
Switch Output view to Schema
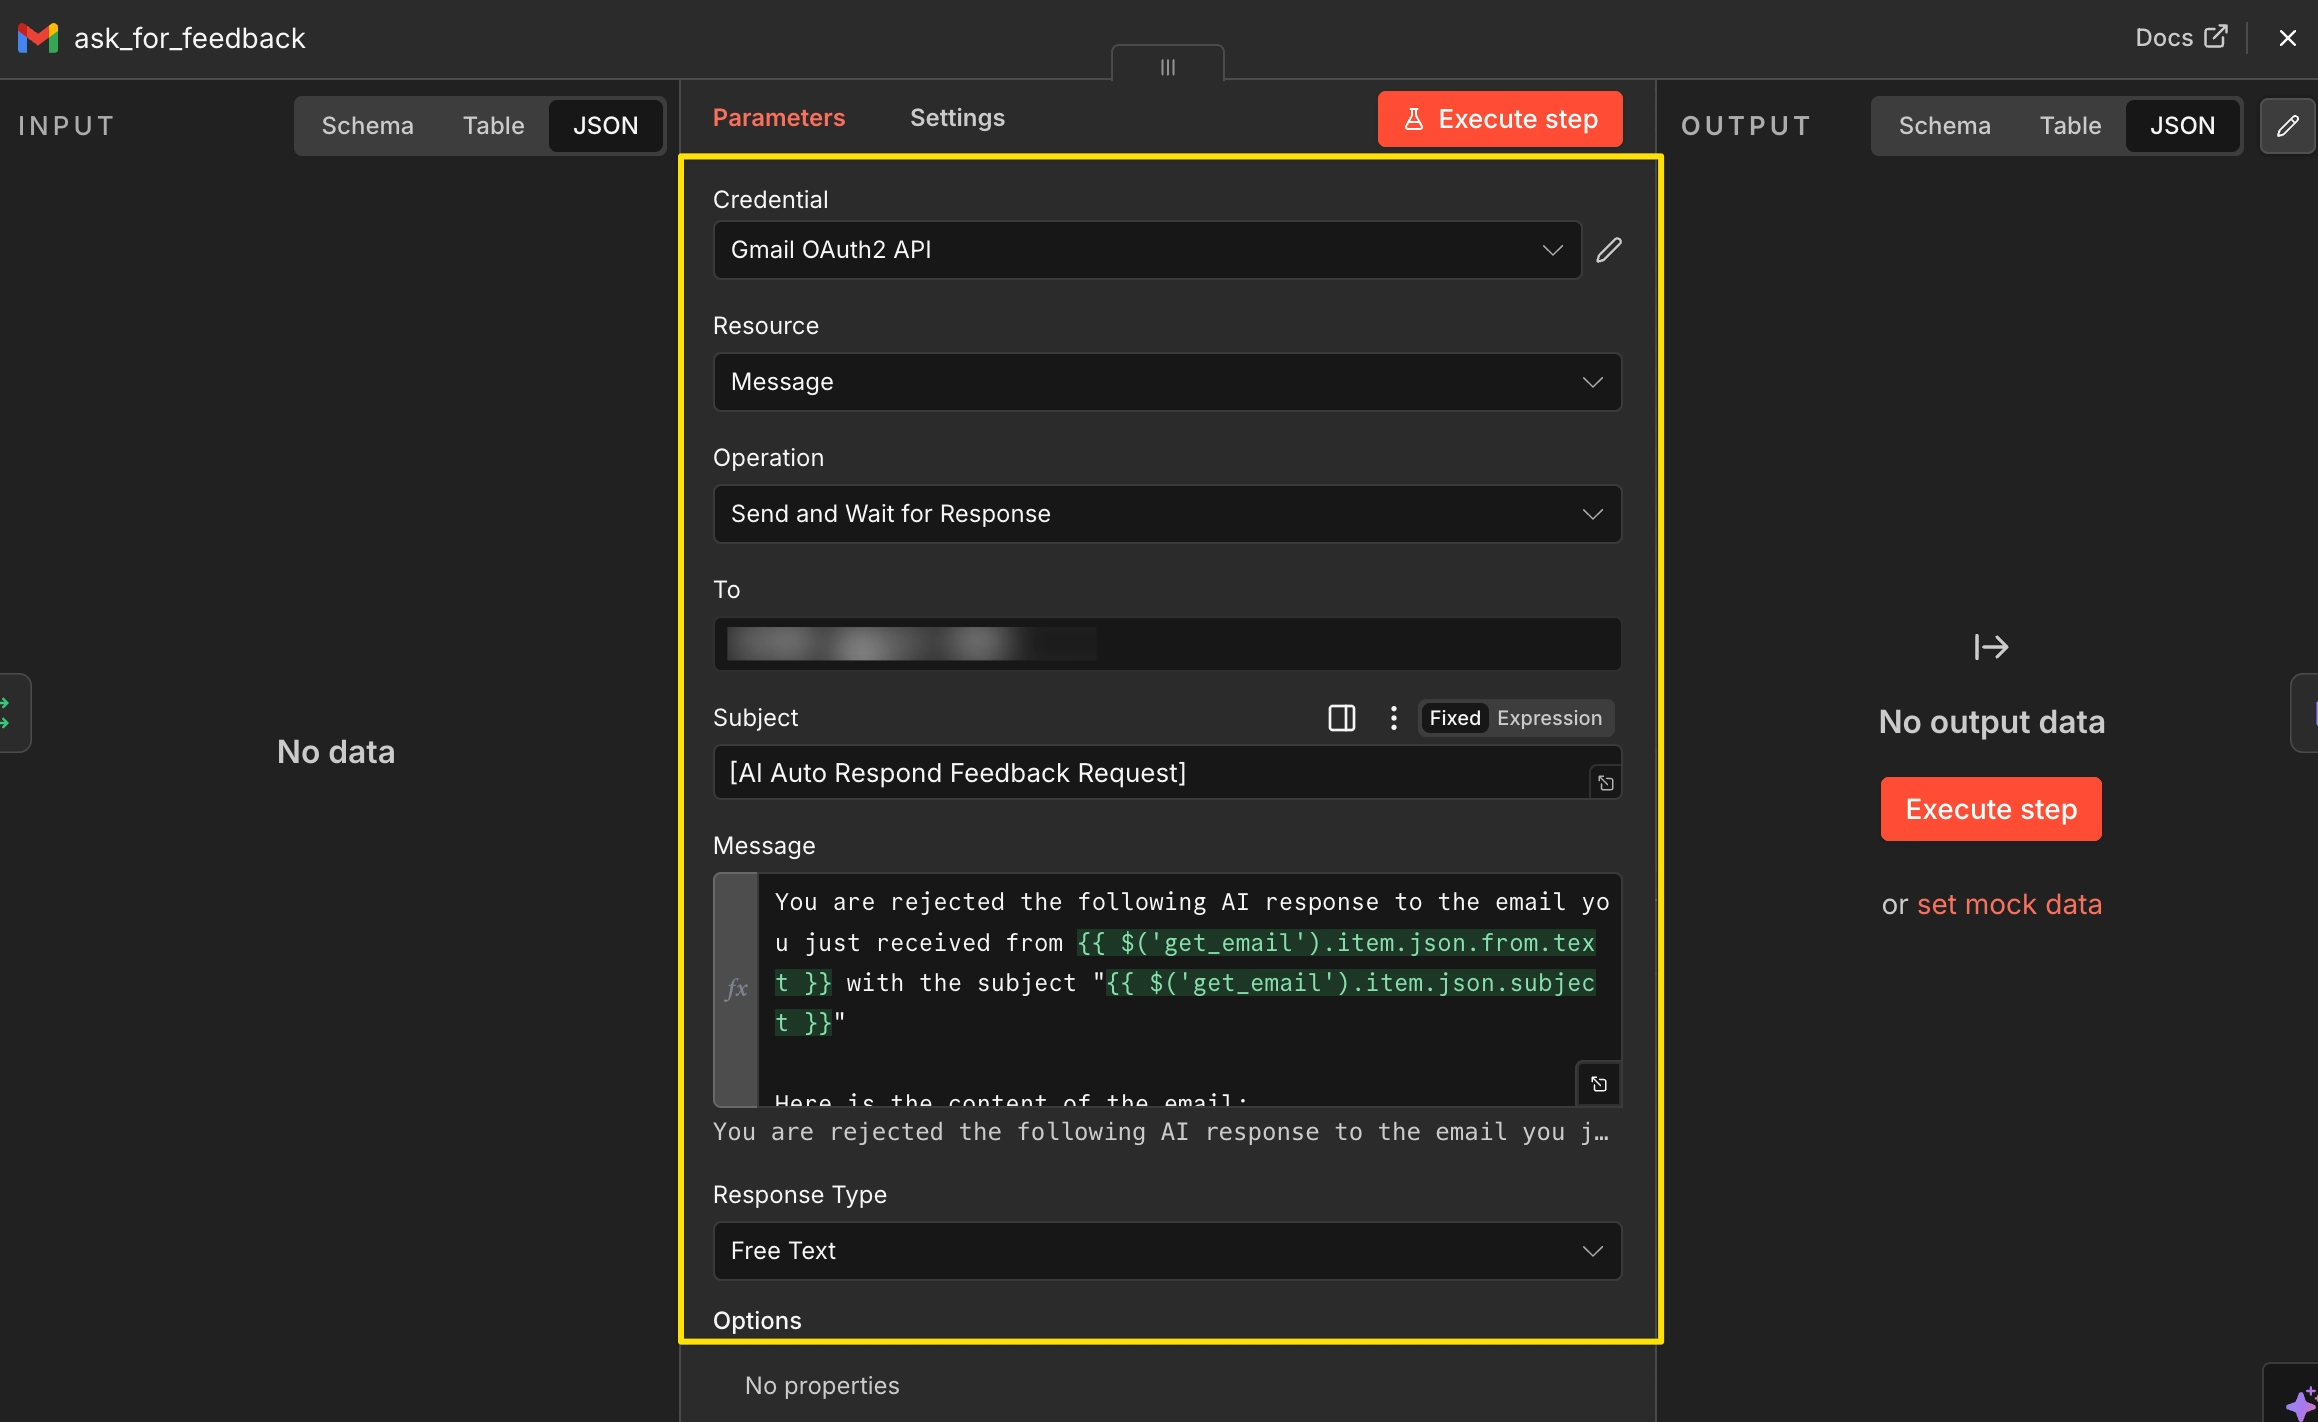coord(1944,125)
